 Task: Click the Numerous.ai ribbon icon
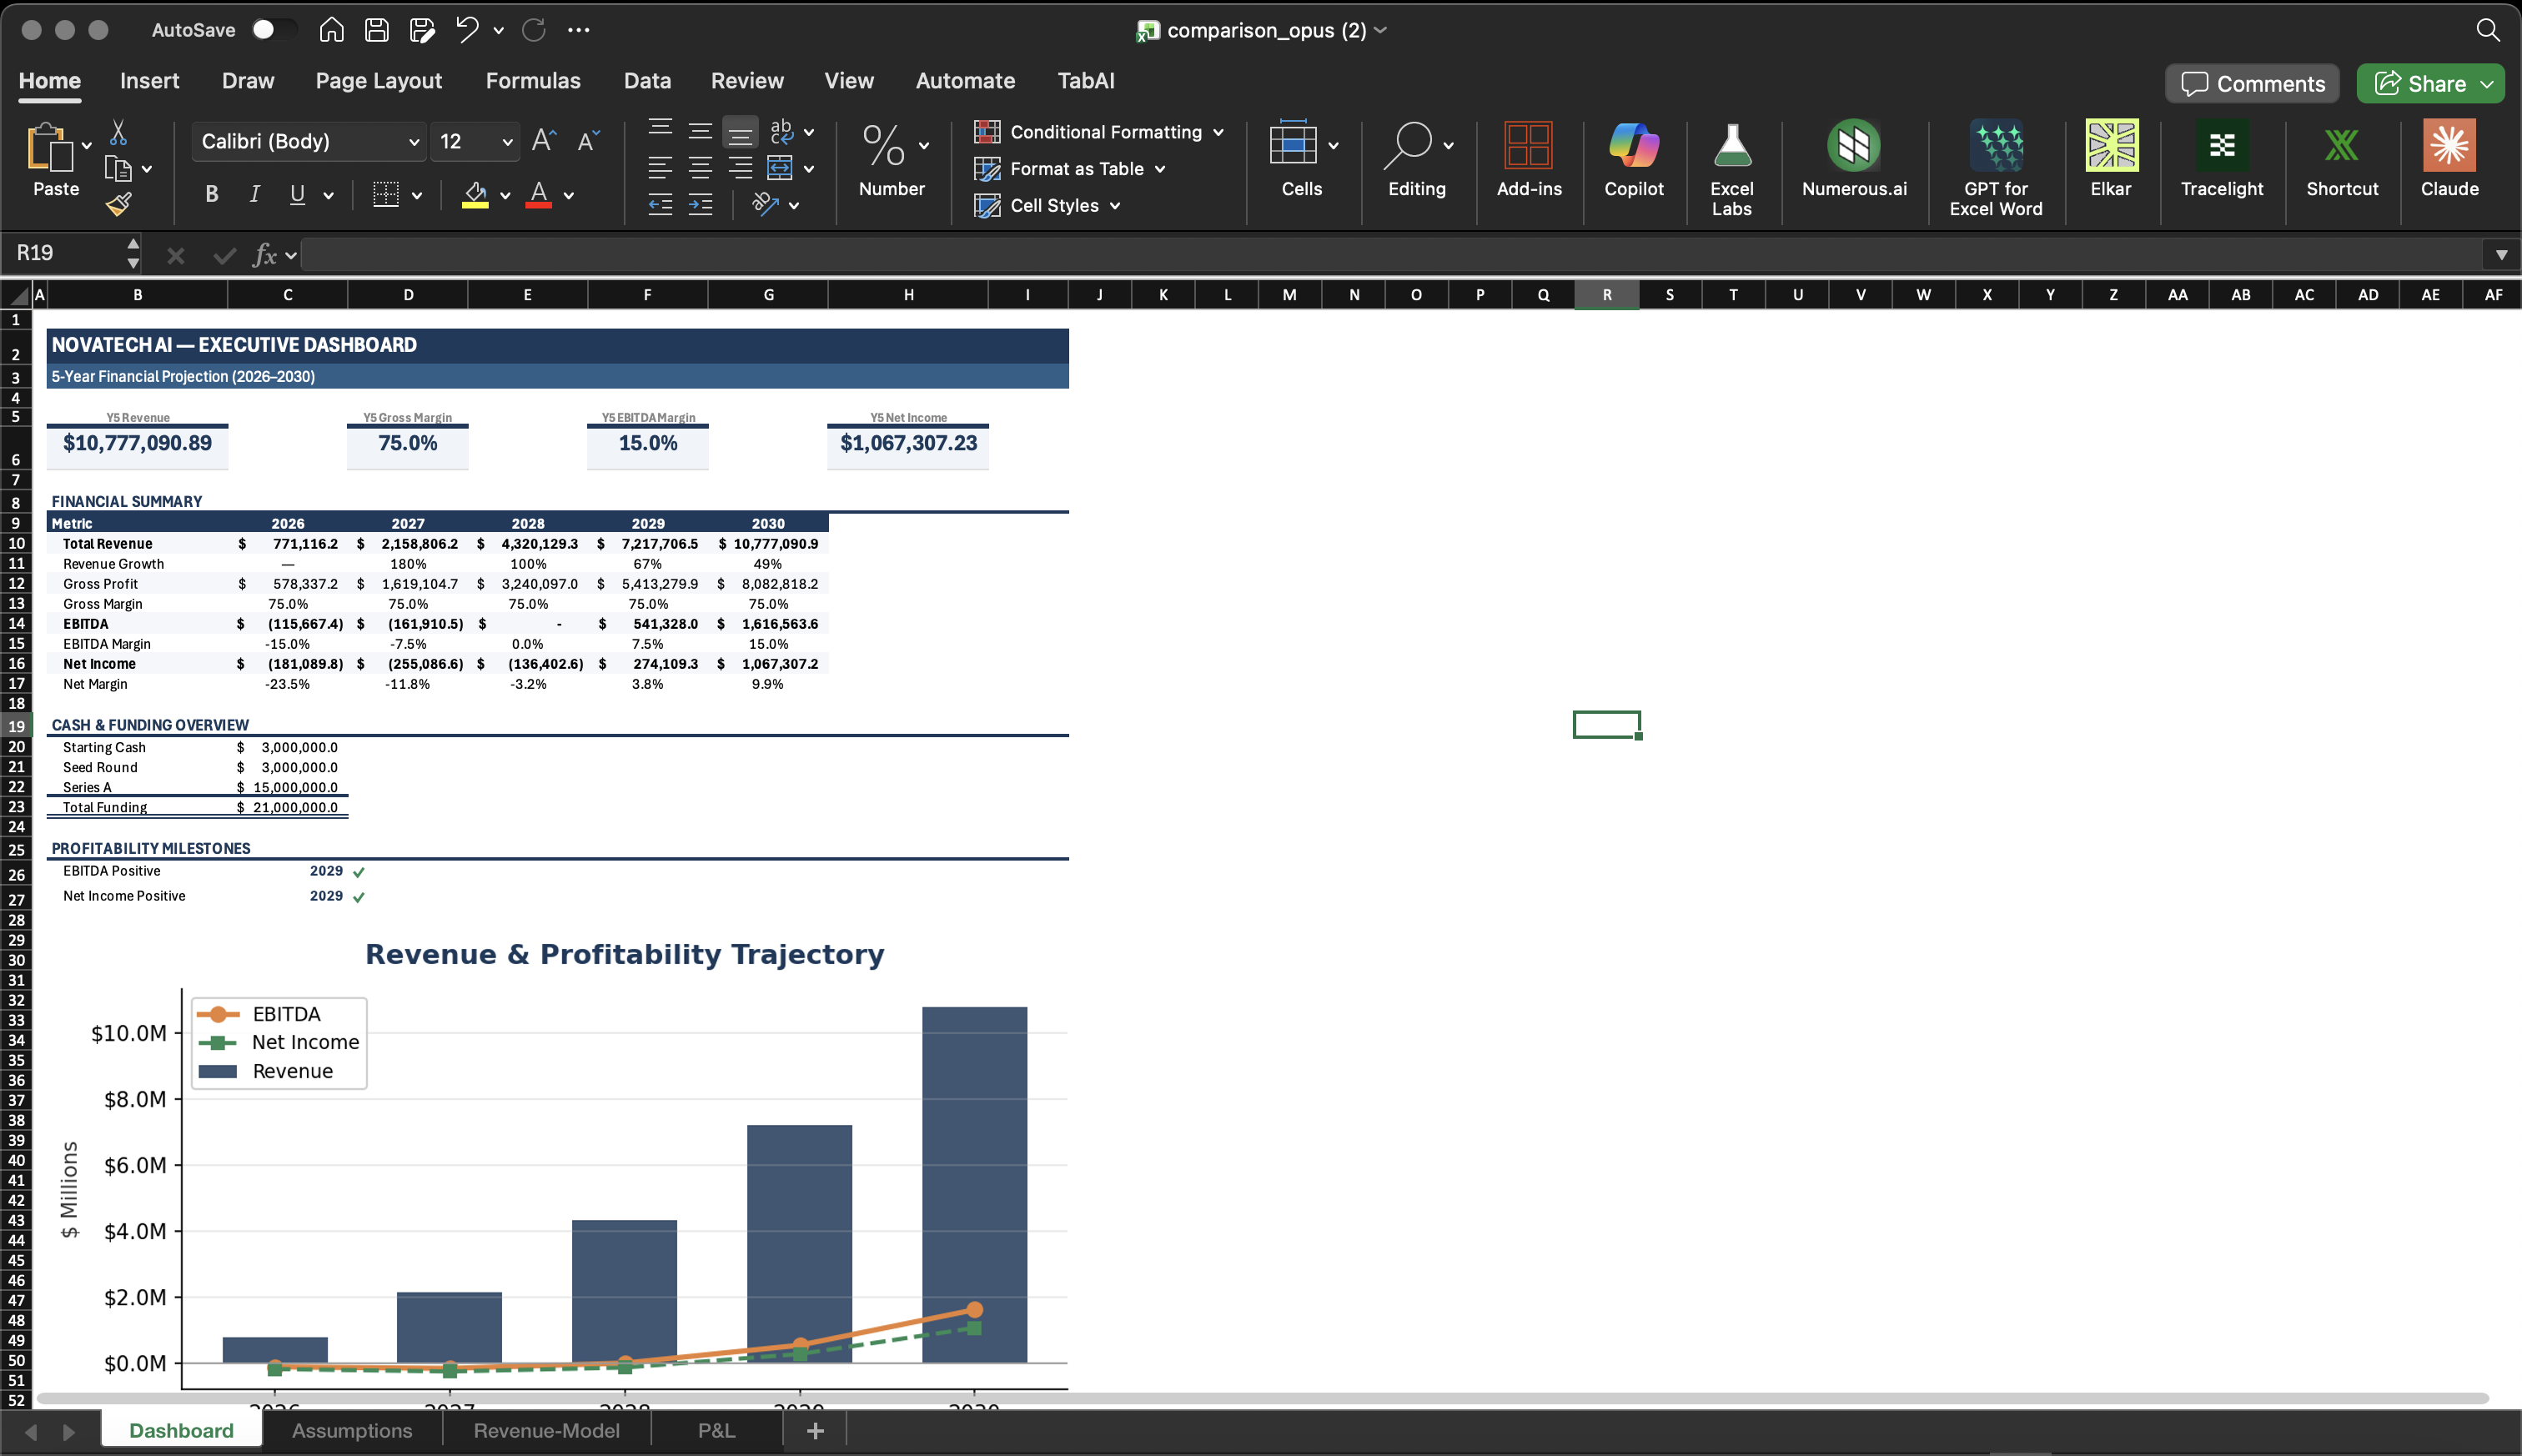click(x=1853, y=147)
